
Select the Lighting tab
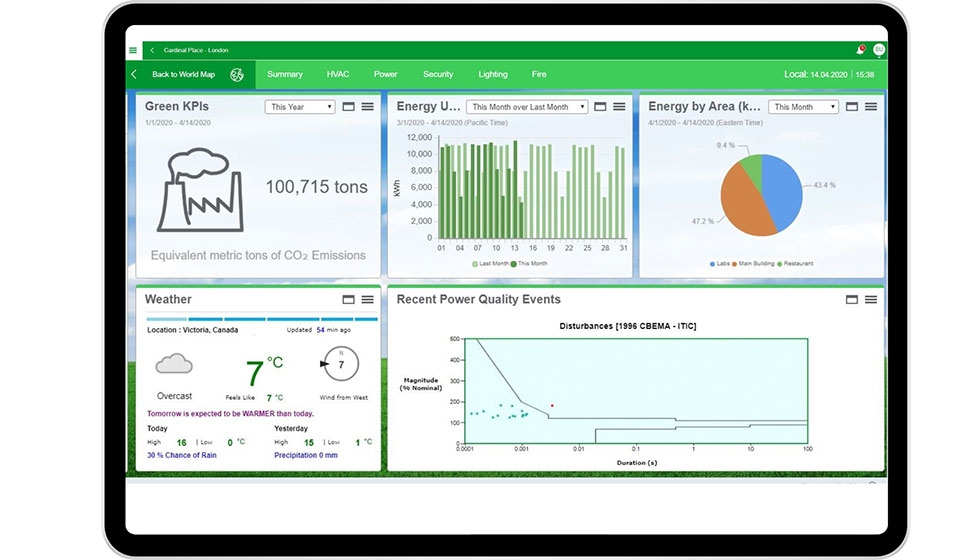click(493, 74)
